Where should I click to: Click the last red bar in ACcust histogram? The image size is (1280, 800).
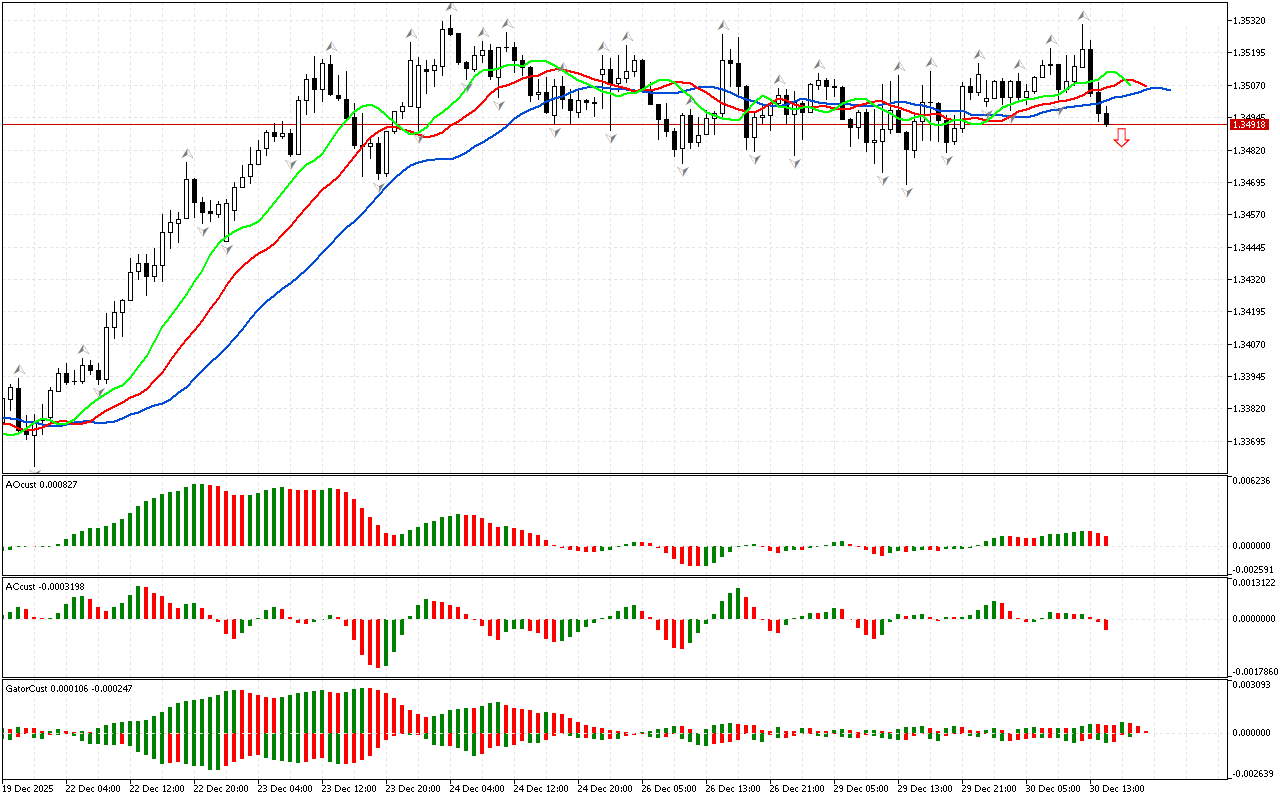coord(1106,624)
